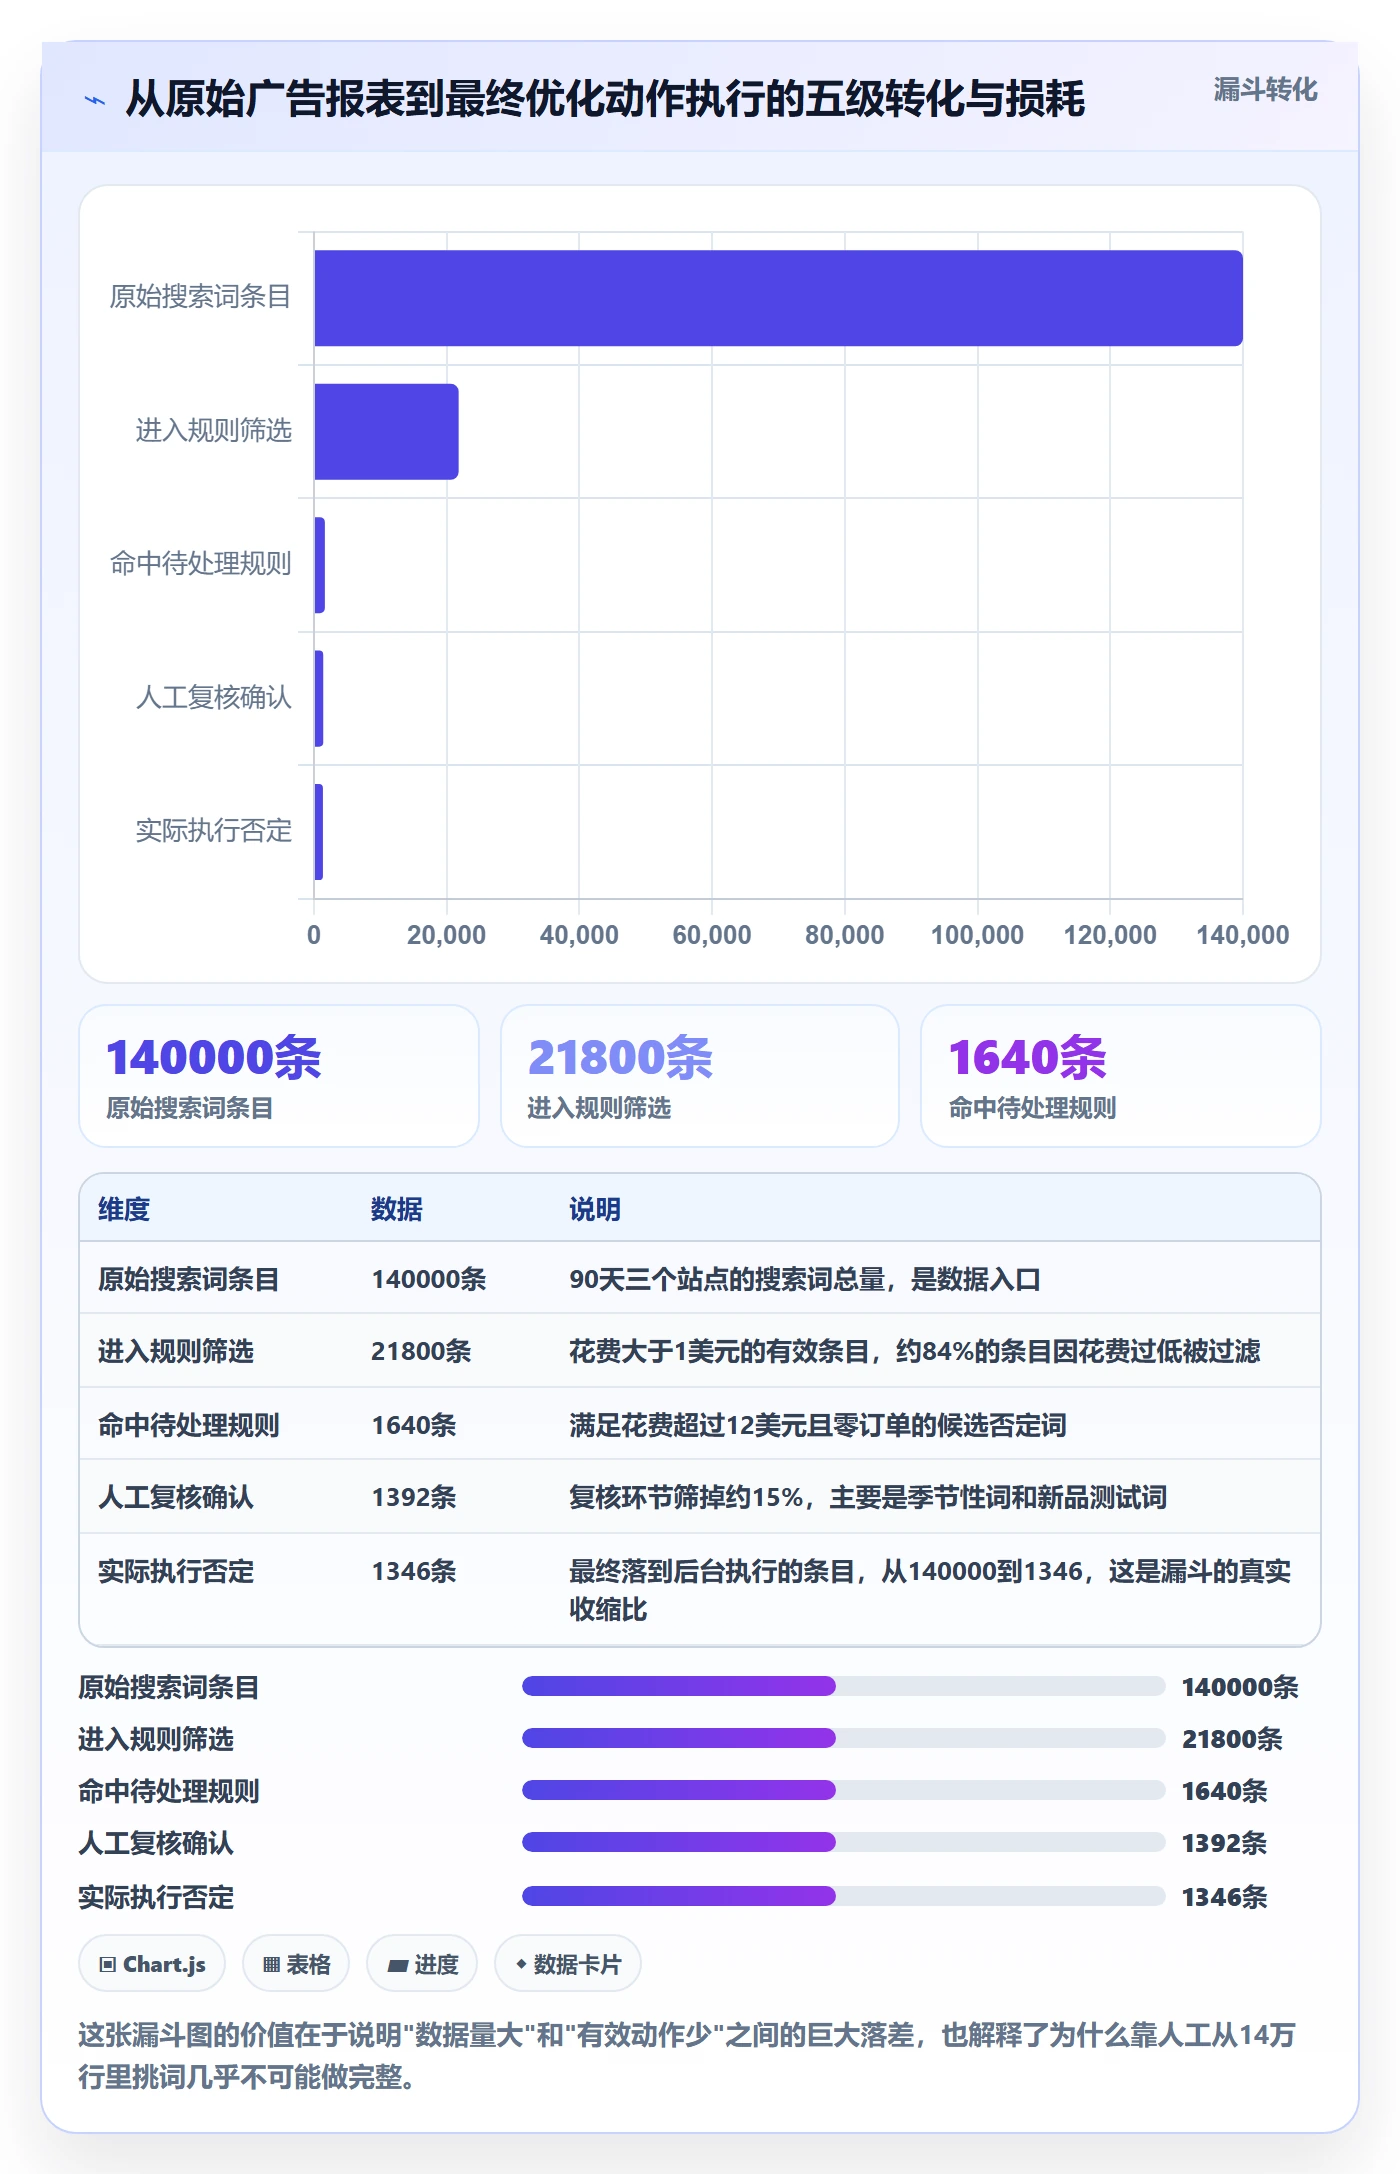Click the 实际执行否定 chart bar
Screen dimensions: 1400x2174
(x=318, y=832)
